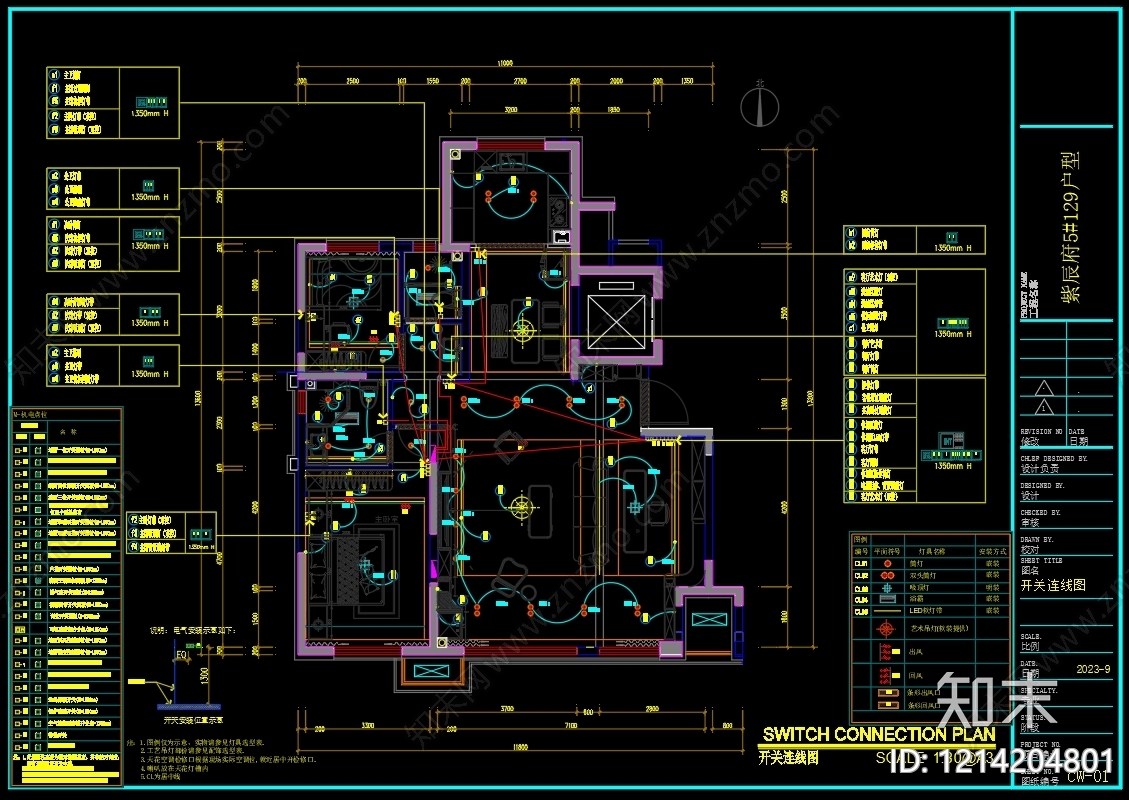Click the 出风 air outlet legend symbol
The image size is (1129, 800).
(888, 652)
